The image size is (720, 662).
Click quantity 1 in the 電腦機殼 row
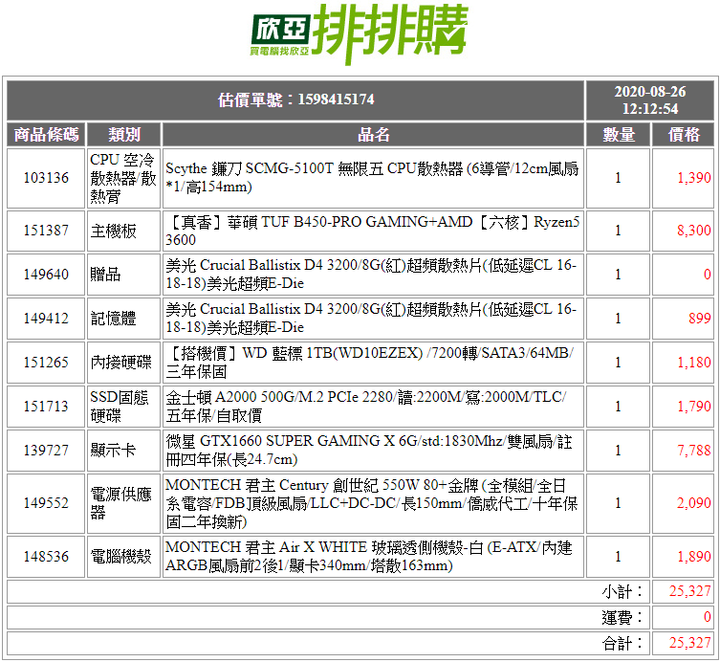pyautogui.click(x=618, y=556)
